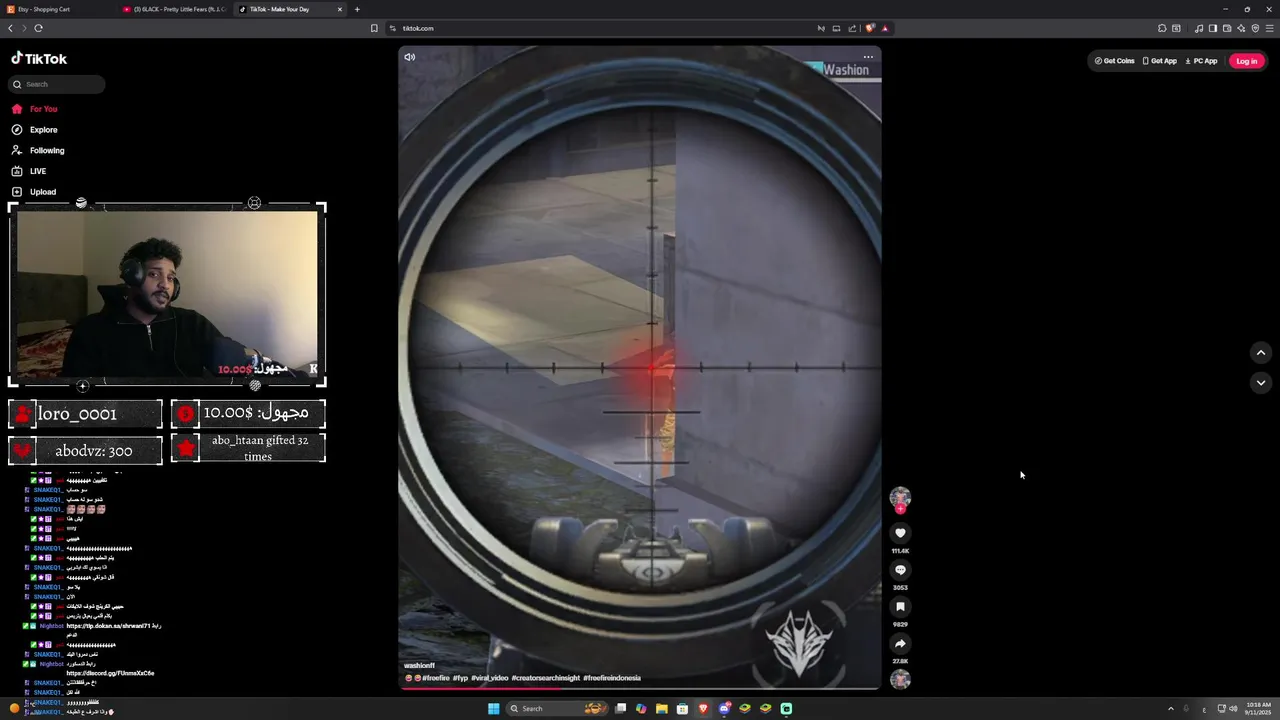The image size is (1280, 720).
Task: Open a new browser tab
Action: coord(357,9)
